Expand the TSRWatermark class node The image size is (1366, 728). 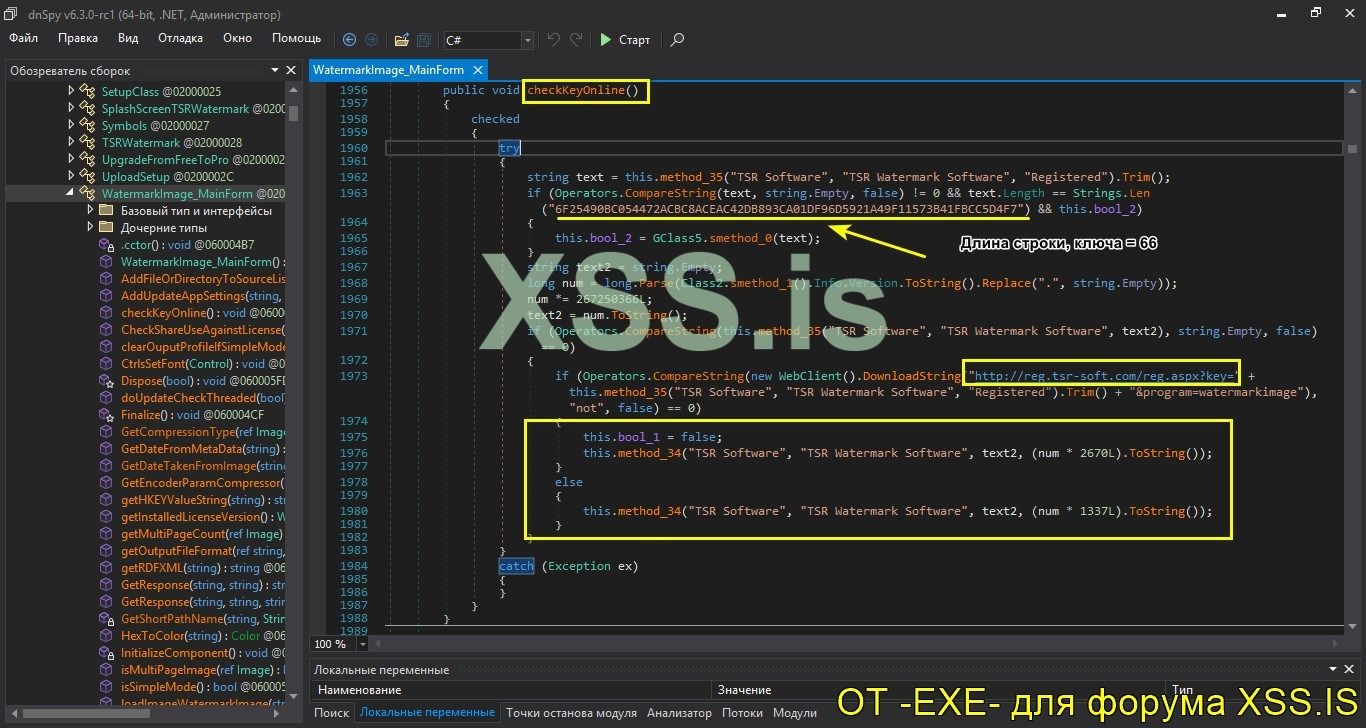pyautogui.click(x=71, y=143)
